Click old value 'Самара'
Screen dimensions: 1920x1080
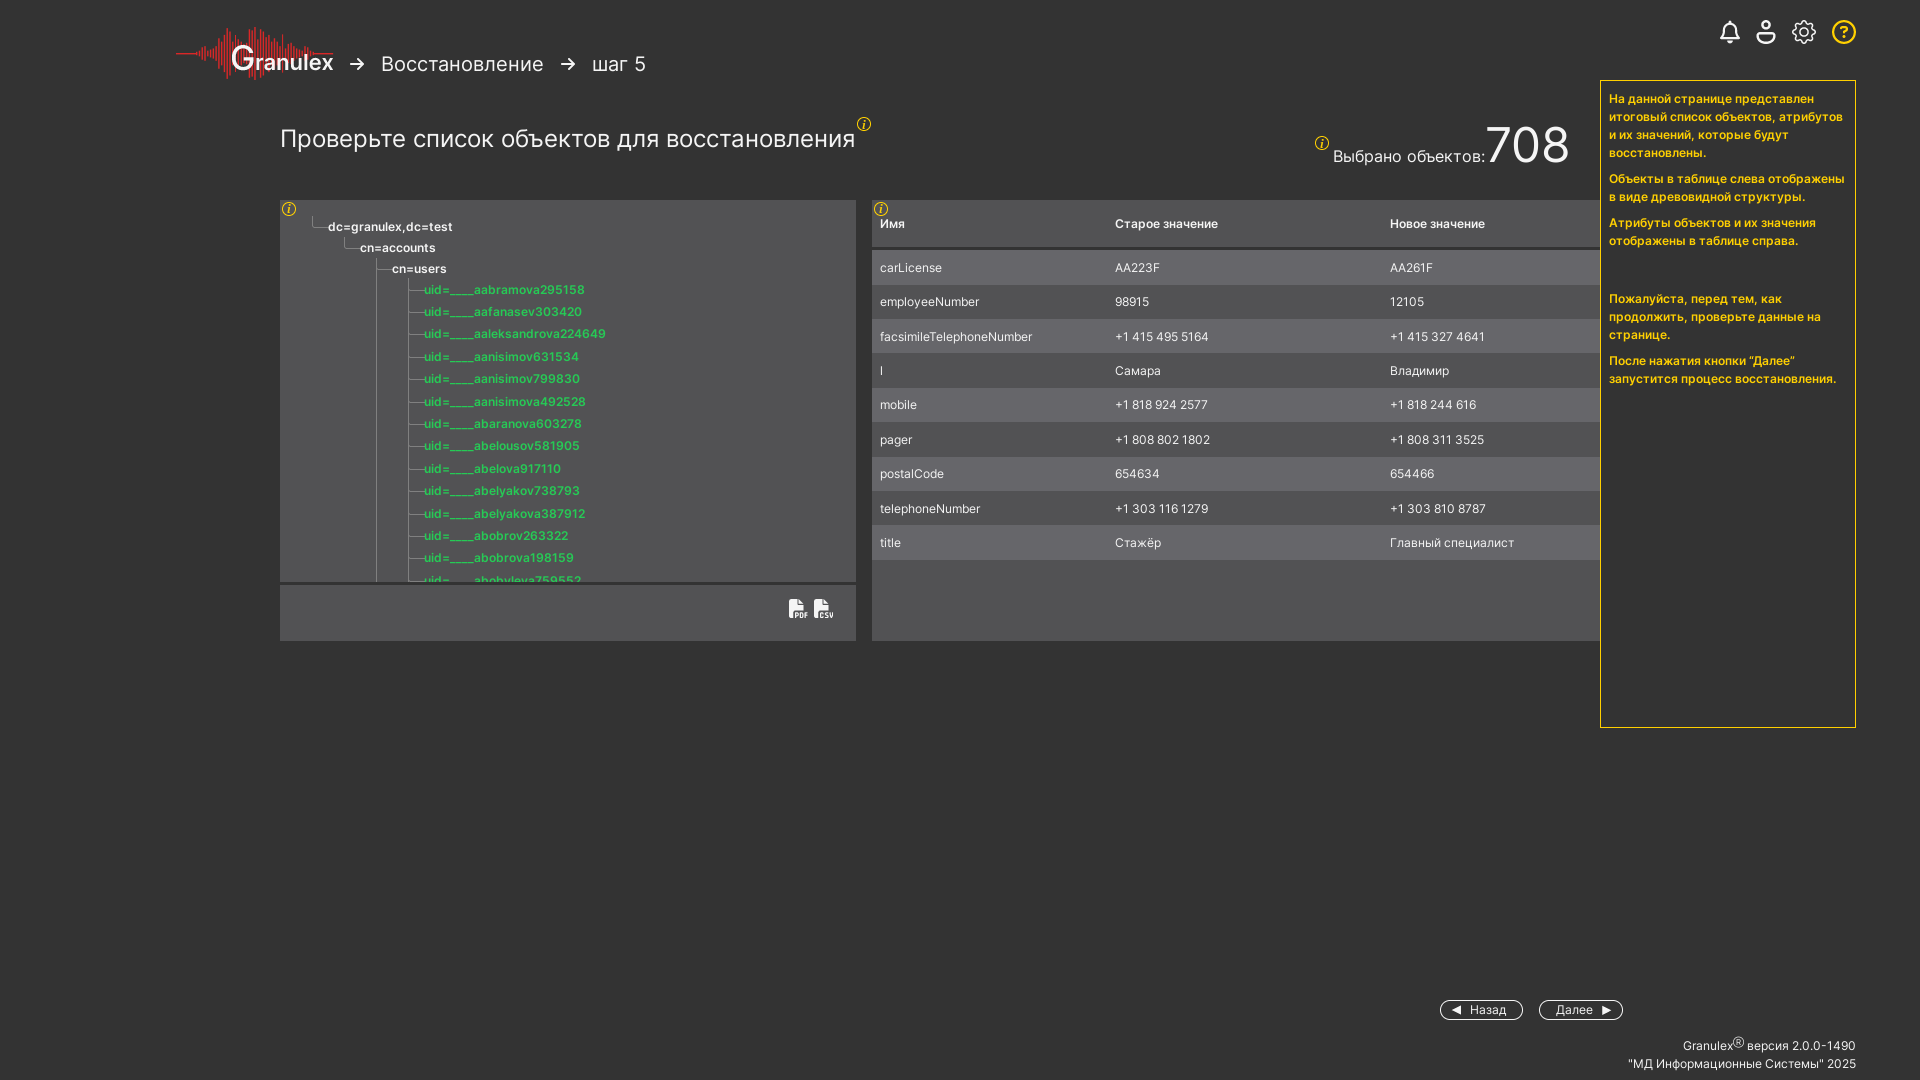coord(1138,371)
